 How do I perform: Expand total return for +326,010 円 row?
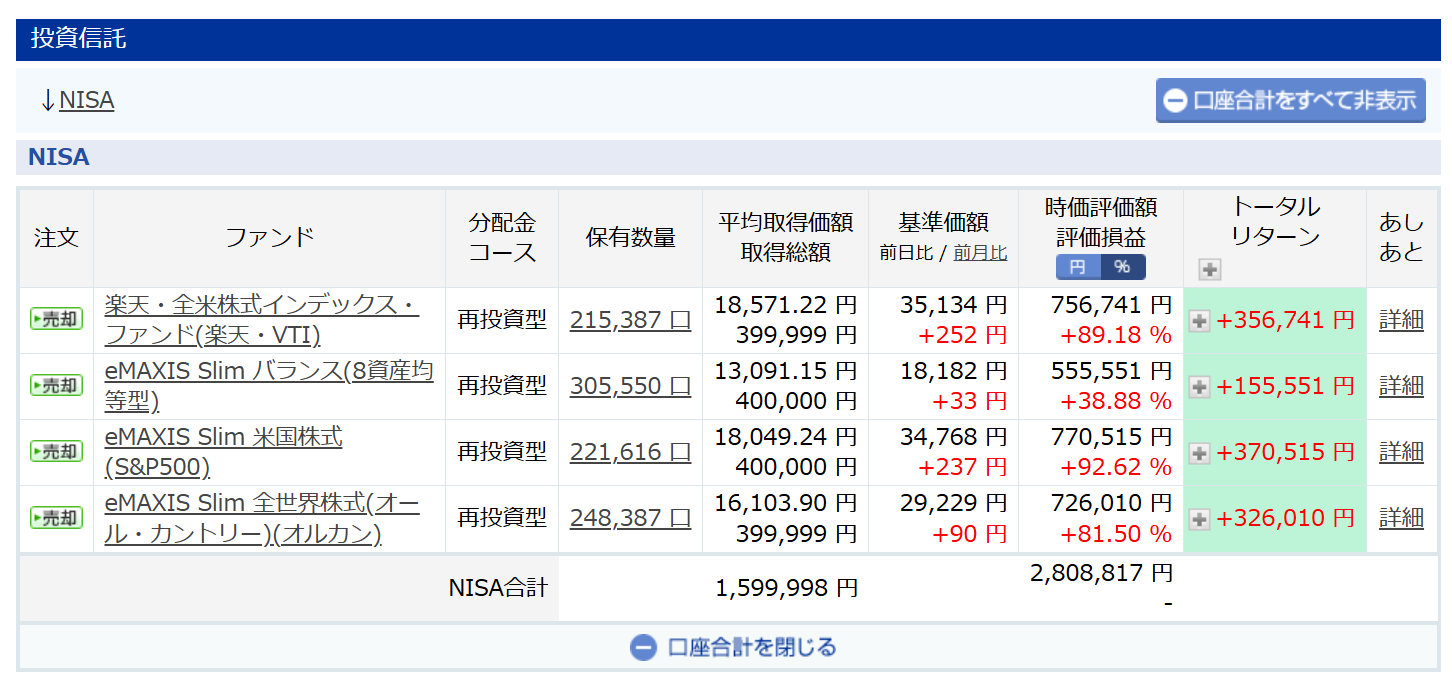[1199, 518]
